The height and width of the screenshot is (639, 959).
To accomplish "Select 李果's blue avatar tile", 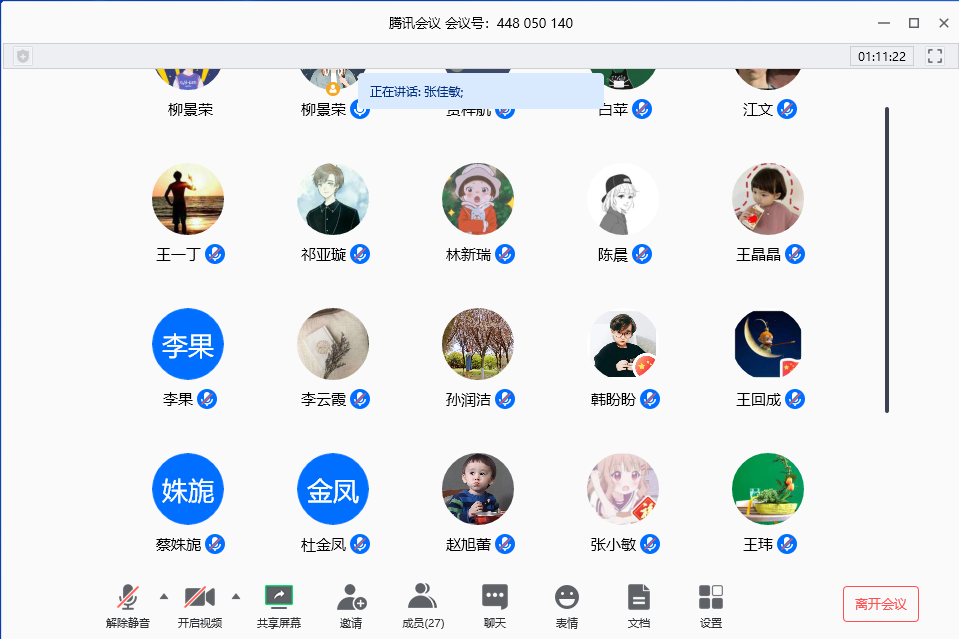I will pyautogui.click(x=187, y=344).
